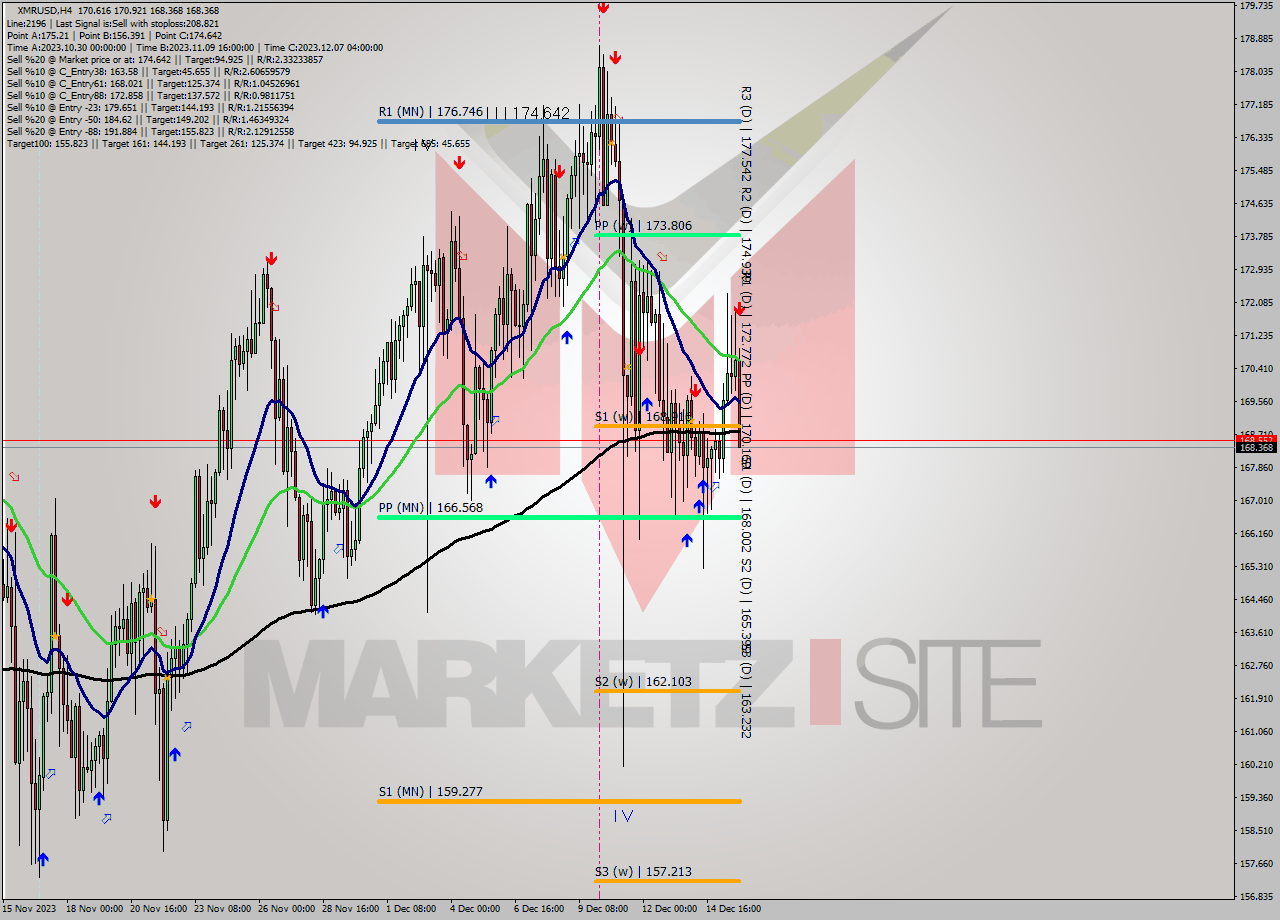1280x920 pixels.
Task: Click the 'Sell %10 @ C_Entry61' line
Action: 152,83
